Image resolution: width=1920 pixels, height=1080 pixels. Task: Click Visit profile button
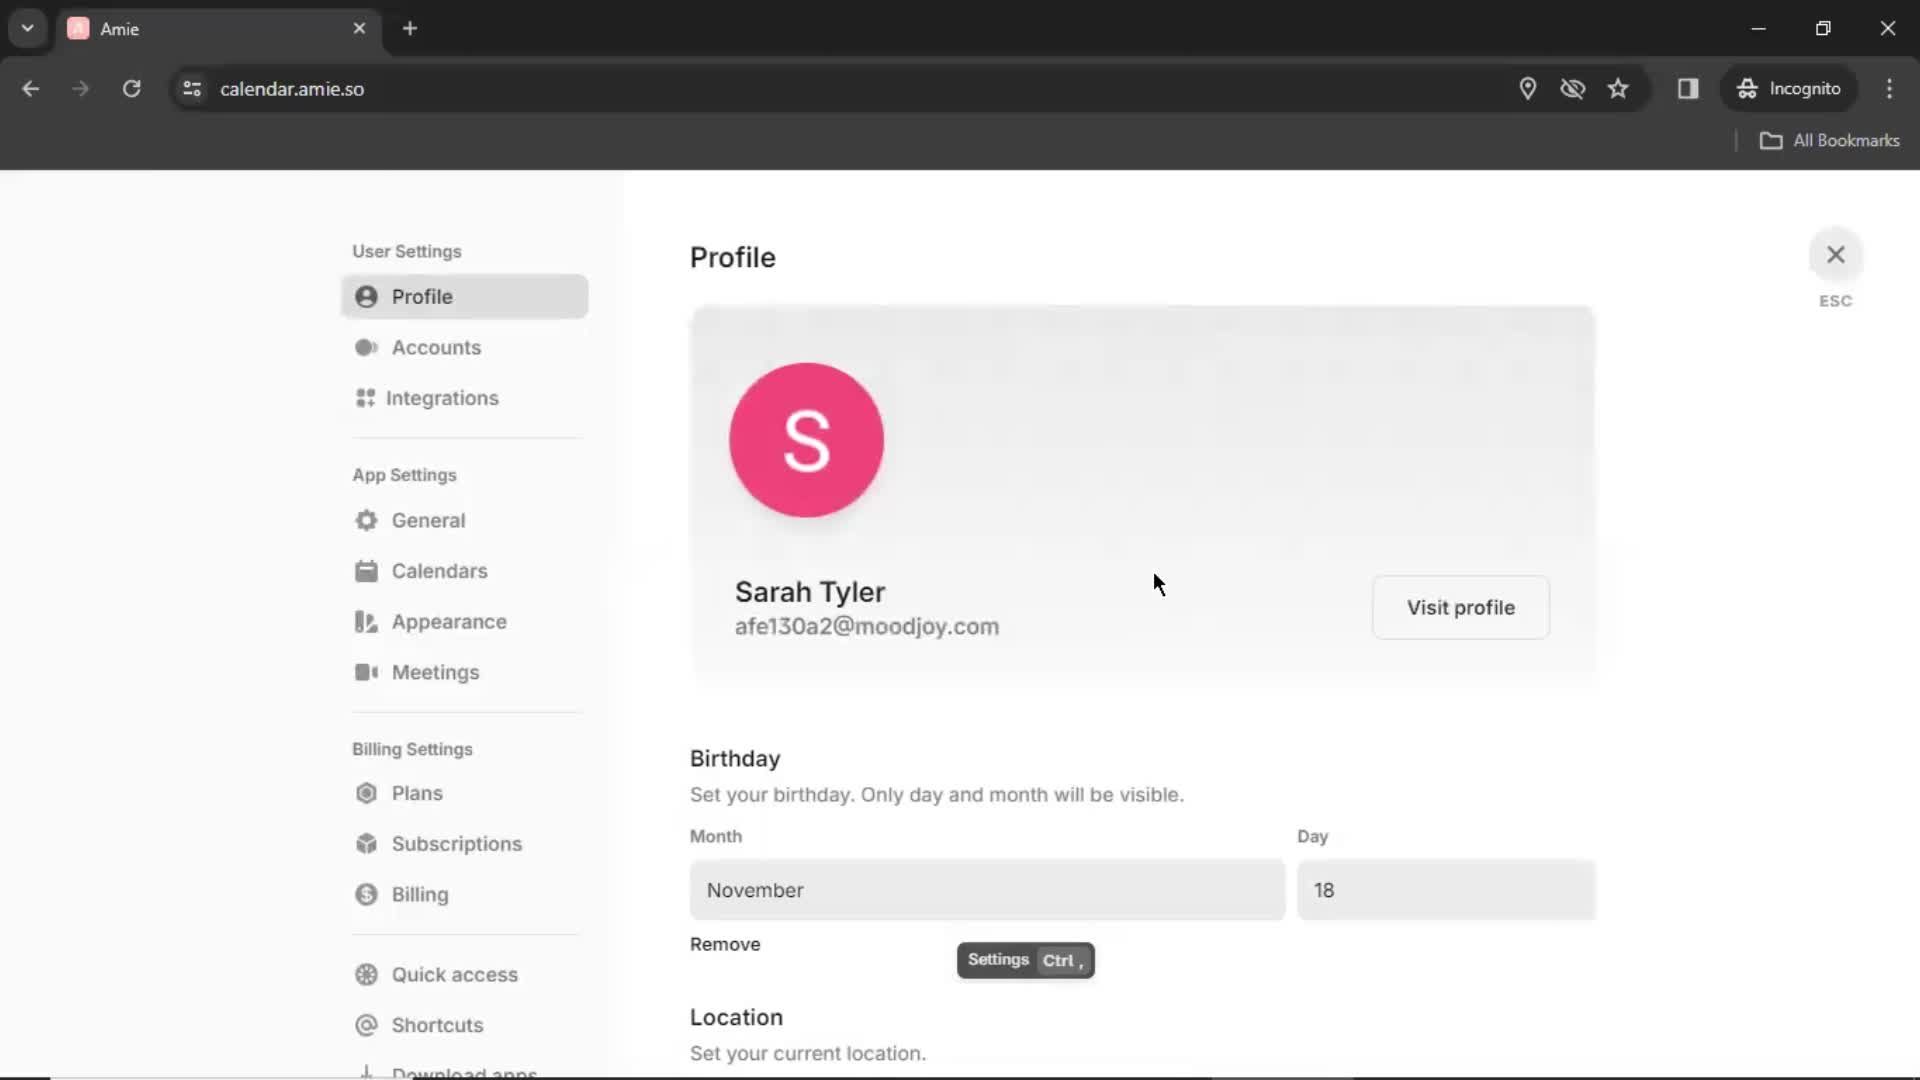pos(1461,608)
